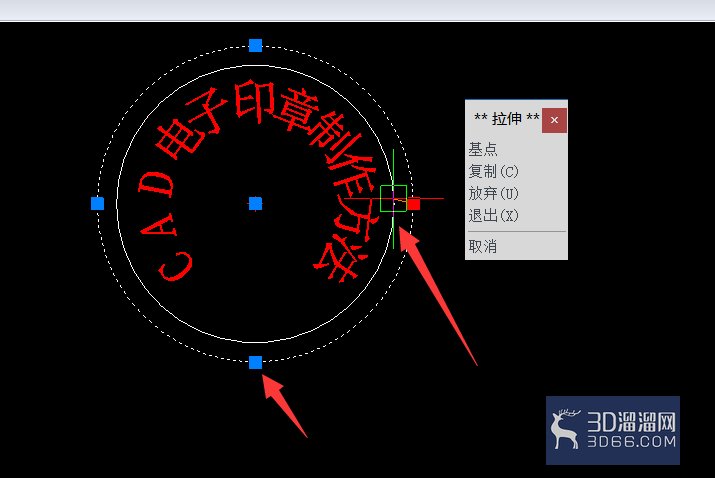Choose 复制(C) from the context menu
The height and width of the screenshot is (478, 715).
493,171
